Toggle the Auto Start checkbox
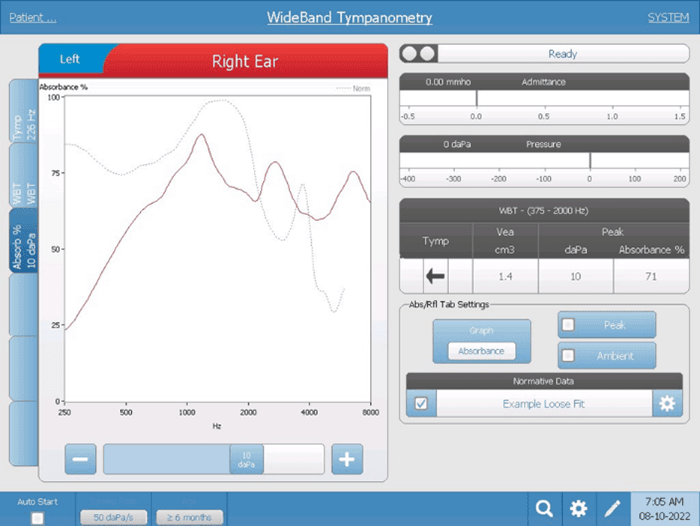 click(37, 517)
